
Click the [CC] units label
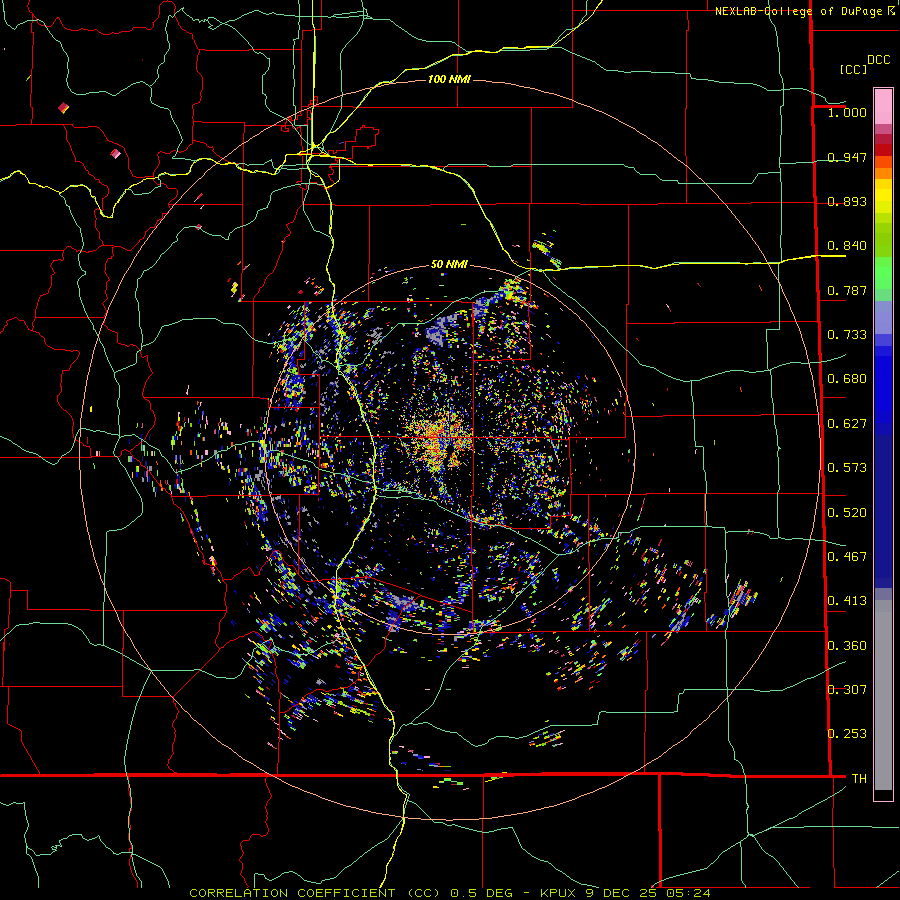(x=854, y=69)
